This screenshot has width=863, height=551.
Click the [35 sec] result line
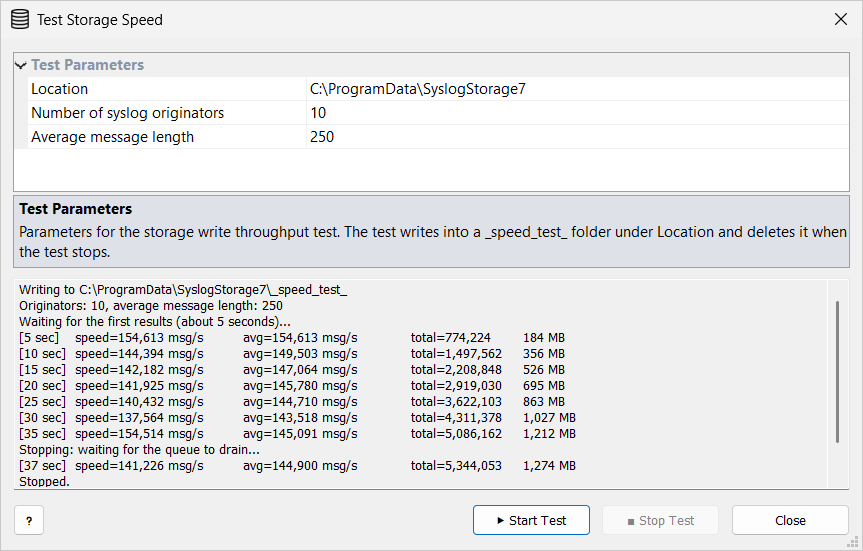pos(297,433)
